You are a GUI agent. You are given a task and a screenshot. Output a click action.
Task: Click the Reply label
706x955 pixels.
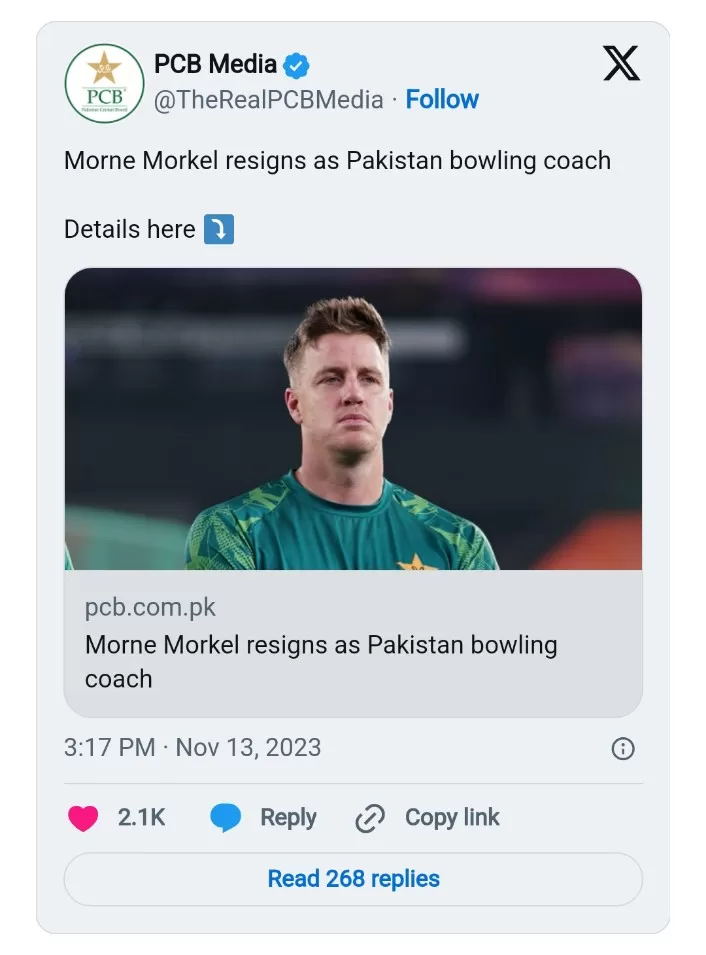288,818
